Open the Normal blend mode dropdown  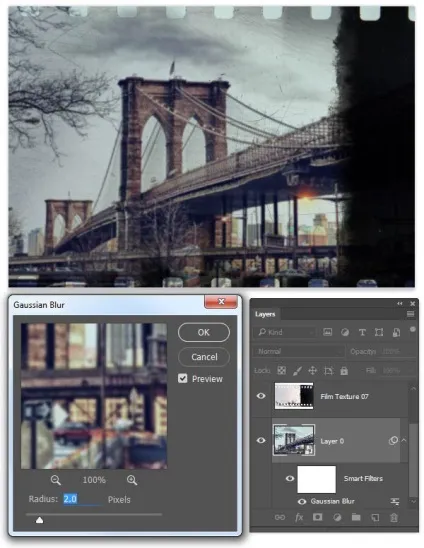(x=299, y=351)
